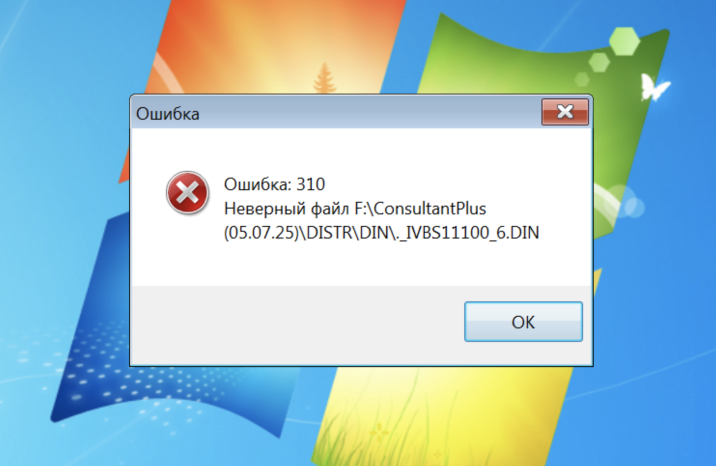Image resolution: width=716 pixels, height=466 pixels.
Task: Click the date text (05.07.25) in the path
Action: pos(261,233)
